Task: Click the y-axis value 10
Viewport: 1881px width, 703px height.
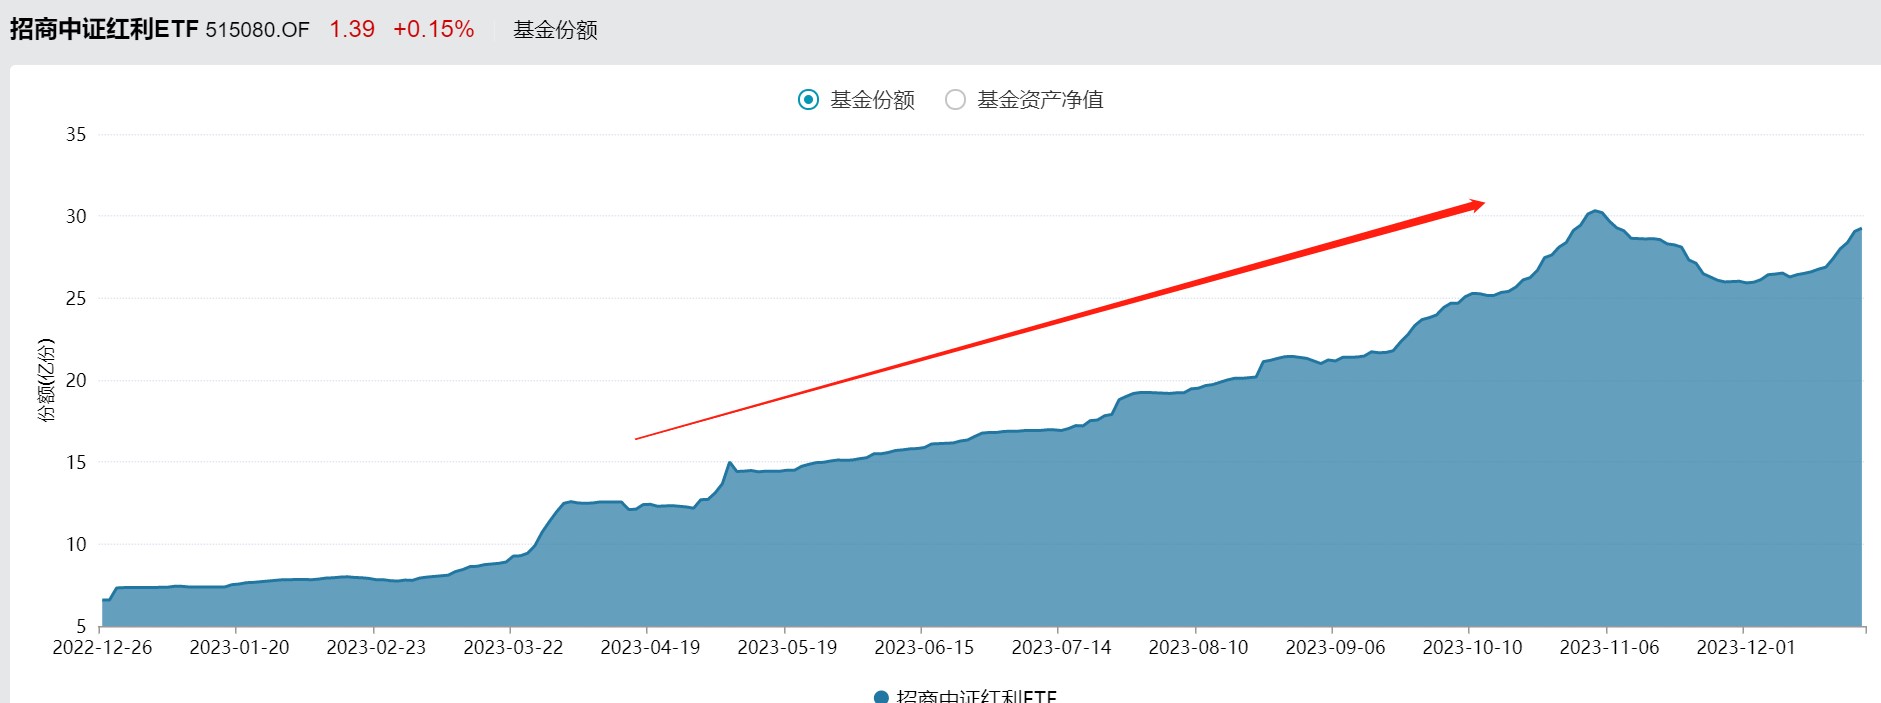Action: (76, 544)
